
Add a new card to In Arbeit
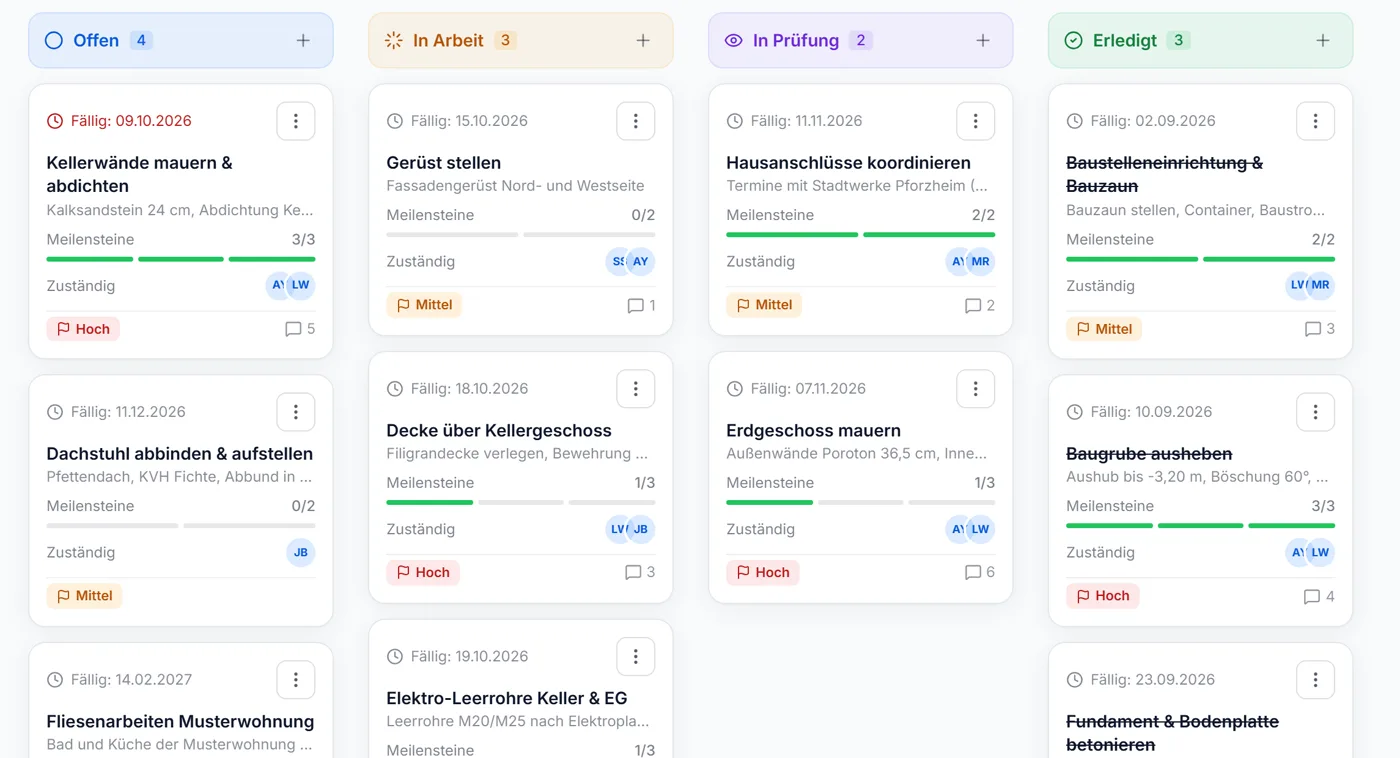click(x=643, y=41)
